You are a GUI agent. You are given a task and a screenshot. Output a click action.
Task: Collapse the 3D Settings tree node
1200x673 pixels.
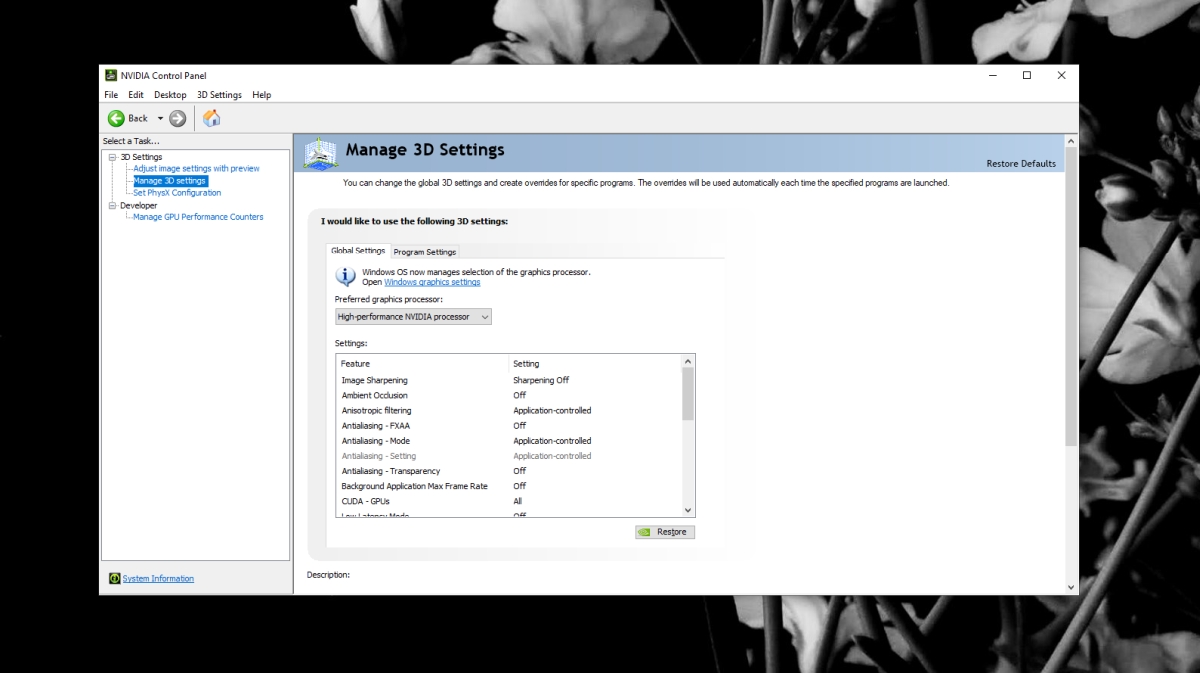coord(112,157)
